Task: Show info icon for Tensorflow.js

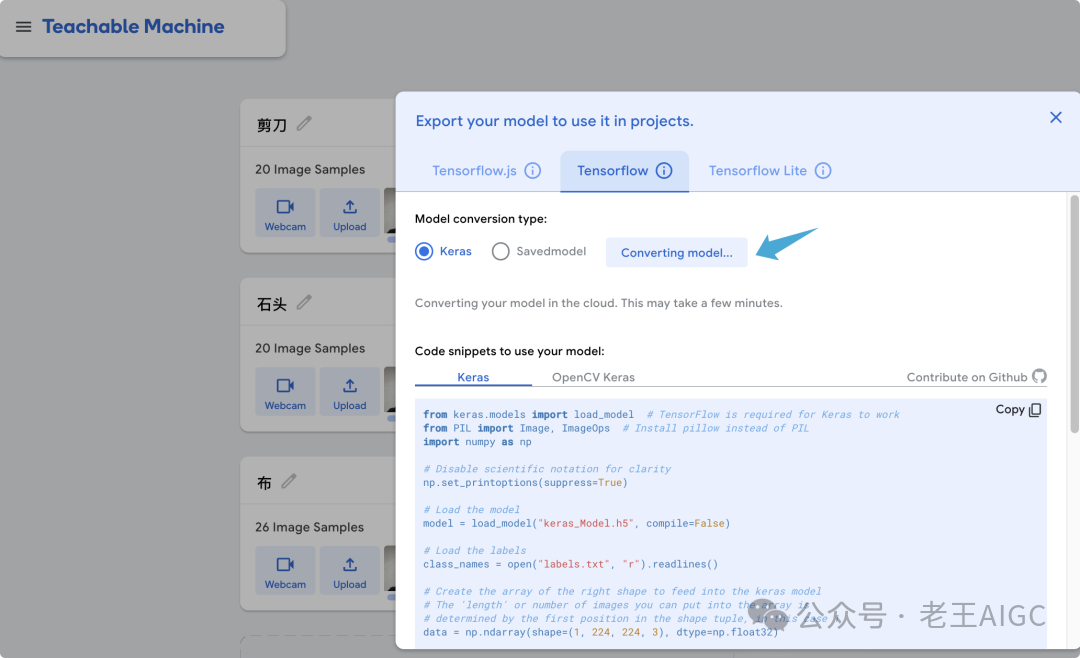Action: tap(532, 170)
